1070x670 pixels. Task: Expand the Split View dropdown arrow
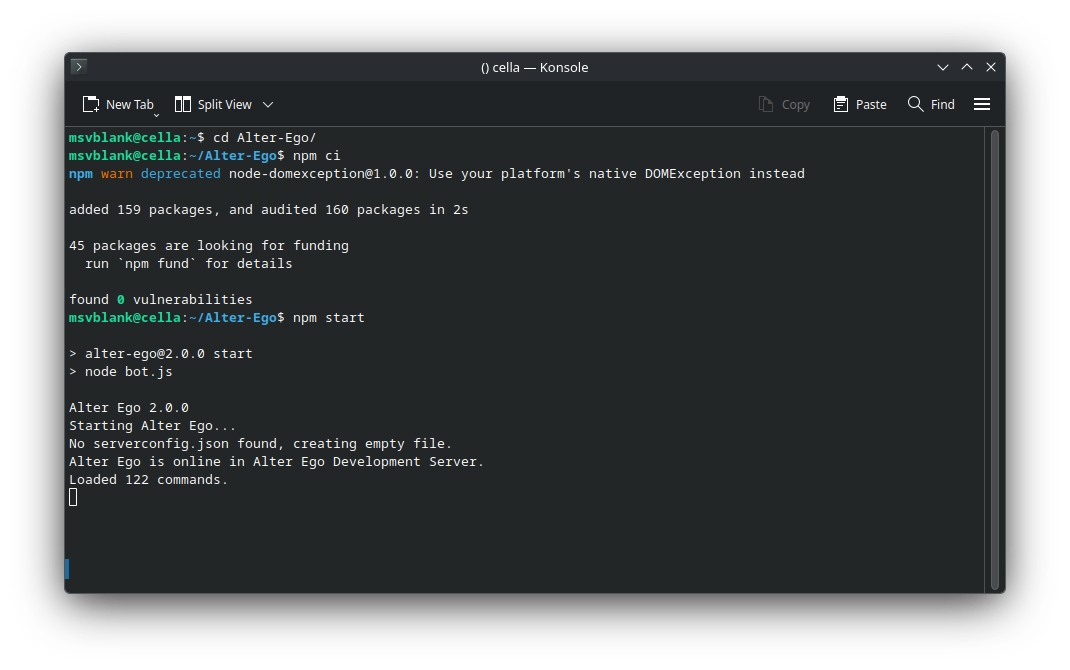(268, 104)
